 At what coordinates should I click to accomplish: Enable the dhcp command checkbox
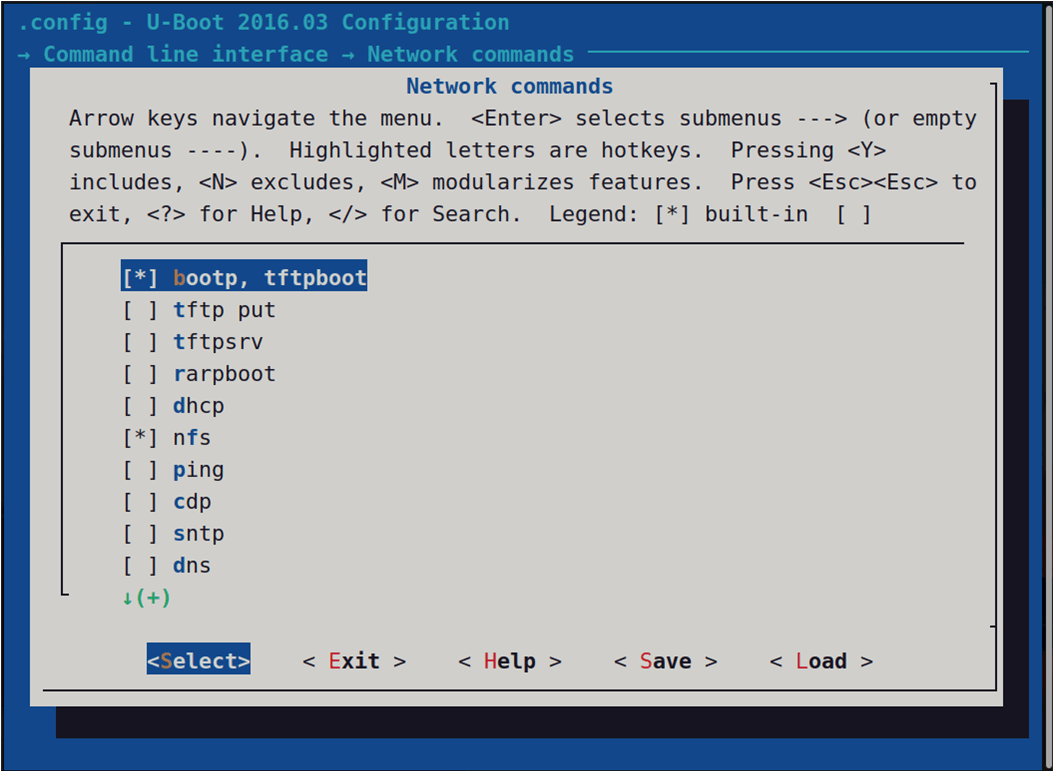click(x=140, y=406)
